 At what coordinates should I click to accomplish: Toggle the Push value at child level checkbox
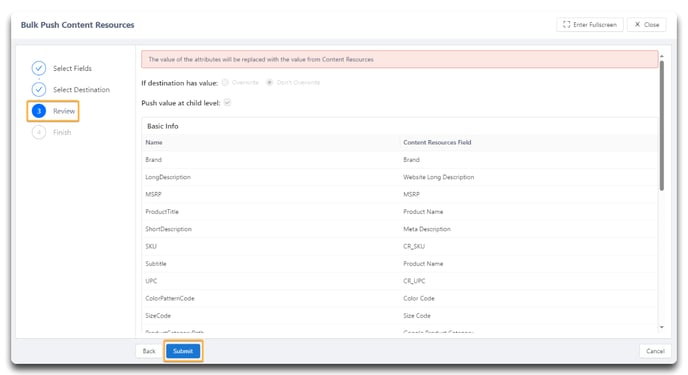point(227,103)
